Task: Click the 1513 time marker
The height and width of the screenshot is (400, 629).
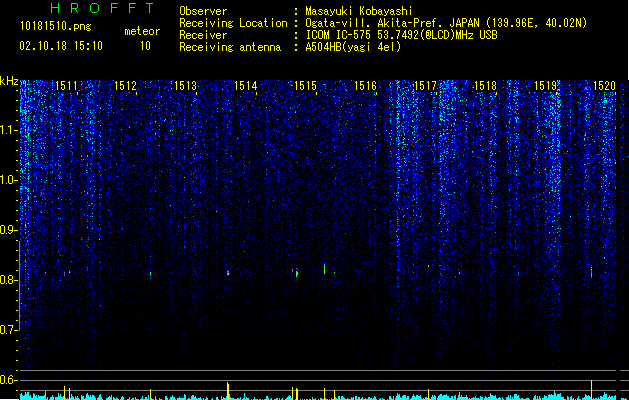Action: click(x=186, y=85)
